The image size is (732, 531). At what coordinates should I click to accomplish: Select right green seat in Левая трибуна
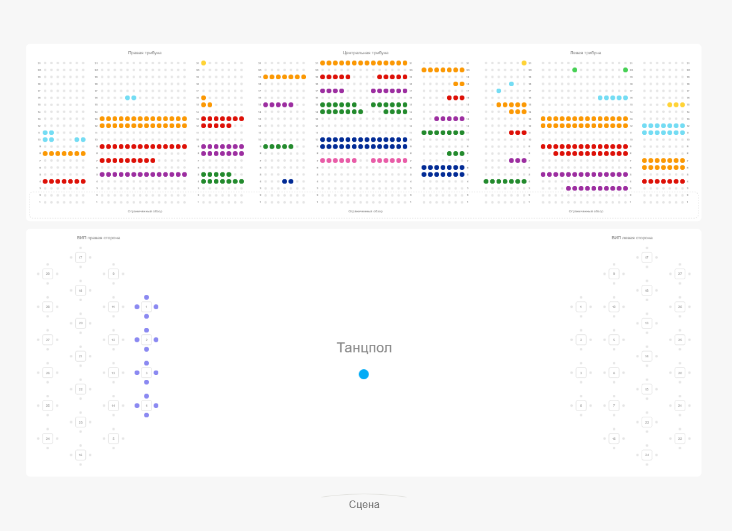click(626, 70)
